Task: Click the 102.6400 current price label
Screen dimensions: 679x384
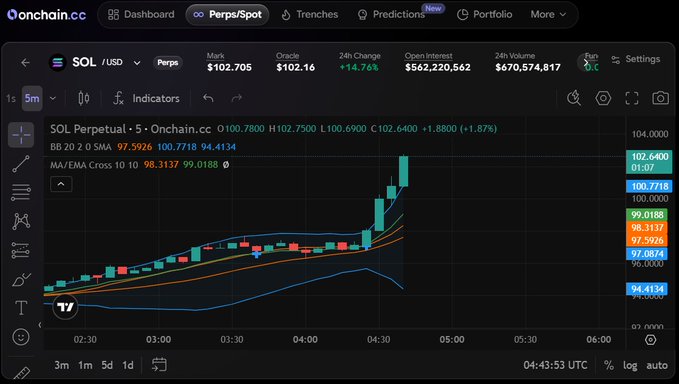Action: tap(649, 162)
